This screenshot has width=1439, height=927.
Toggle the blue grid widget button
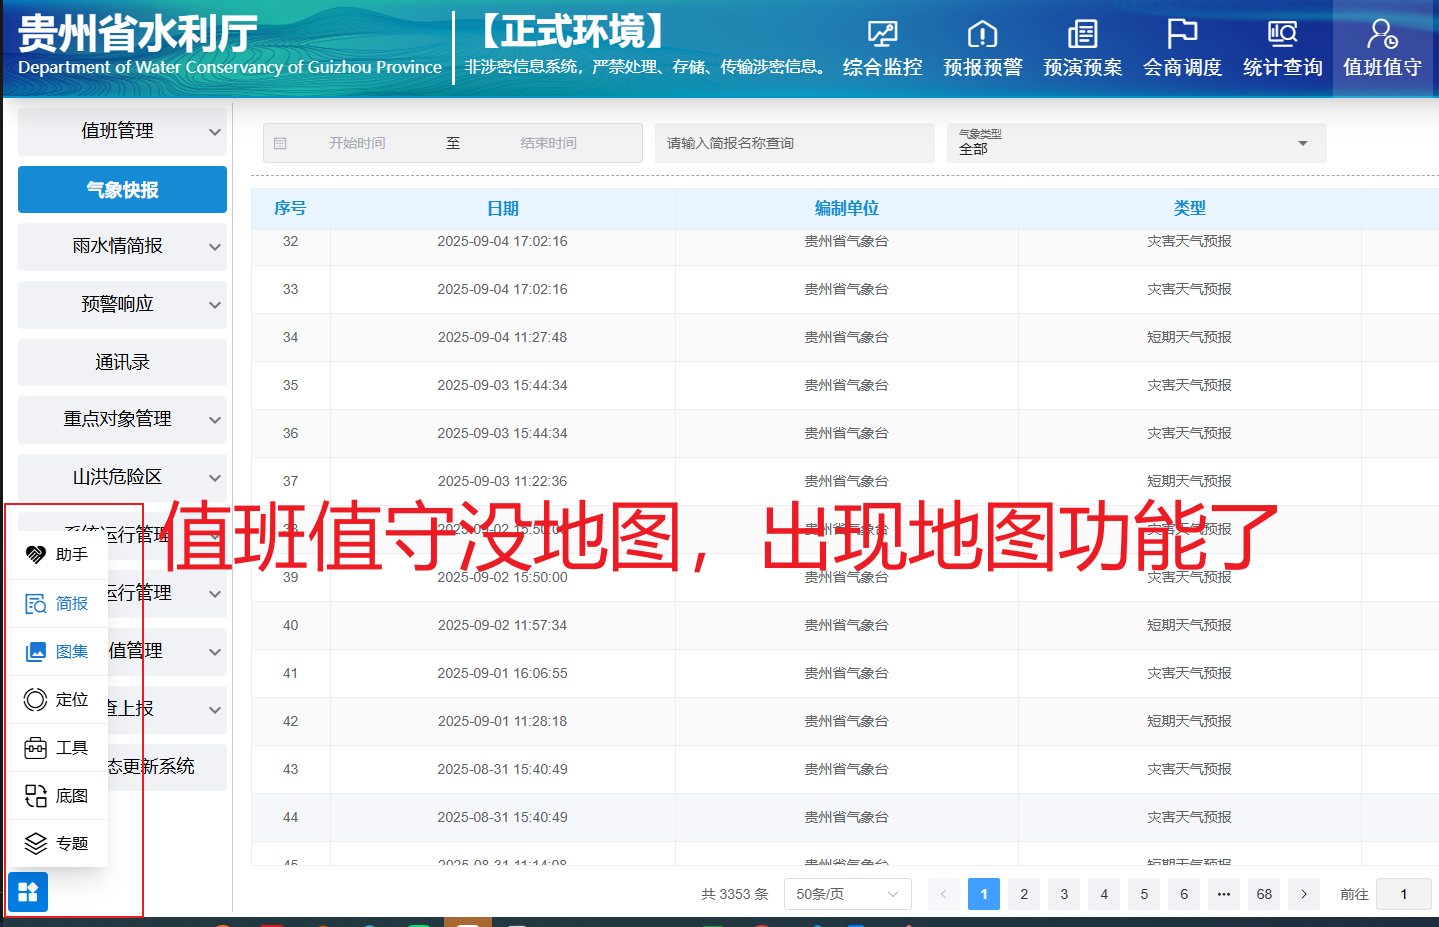pyautogui.click(x=28, y=892)
